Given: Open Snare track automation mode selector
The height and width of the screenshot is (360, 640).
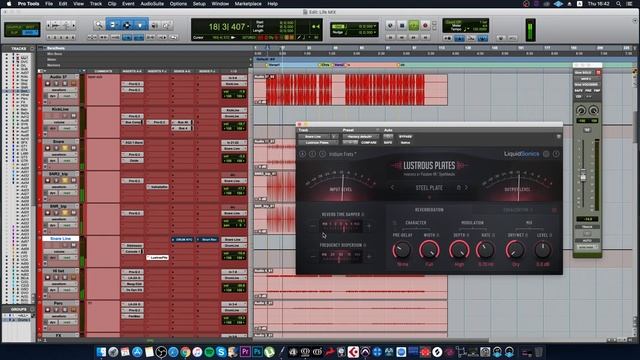Looking at the screenshot, I should (67, 160).
